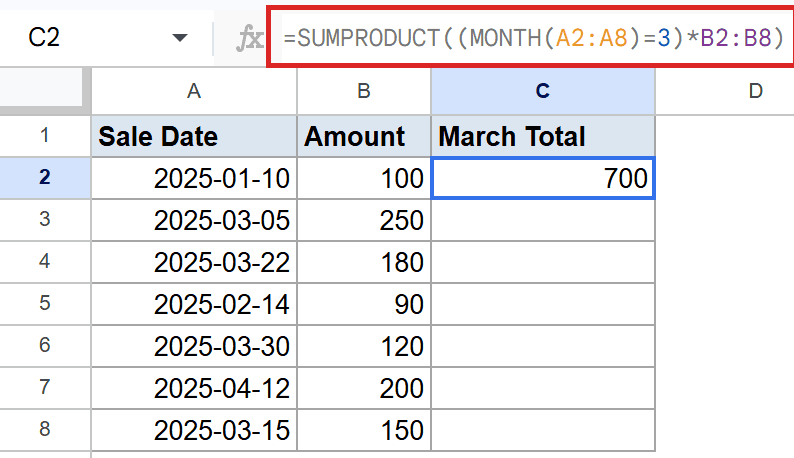Select cell with date 2025-03-22
Viewport: 794px width, 458px height.
click(194, 262)
